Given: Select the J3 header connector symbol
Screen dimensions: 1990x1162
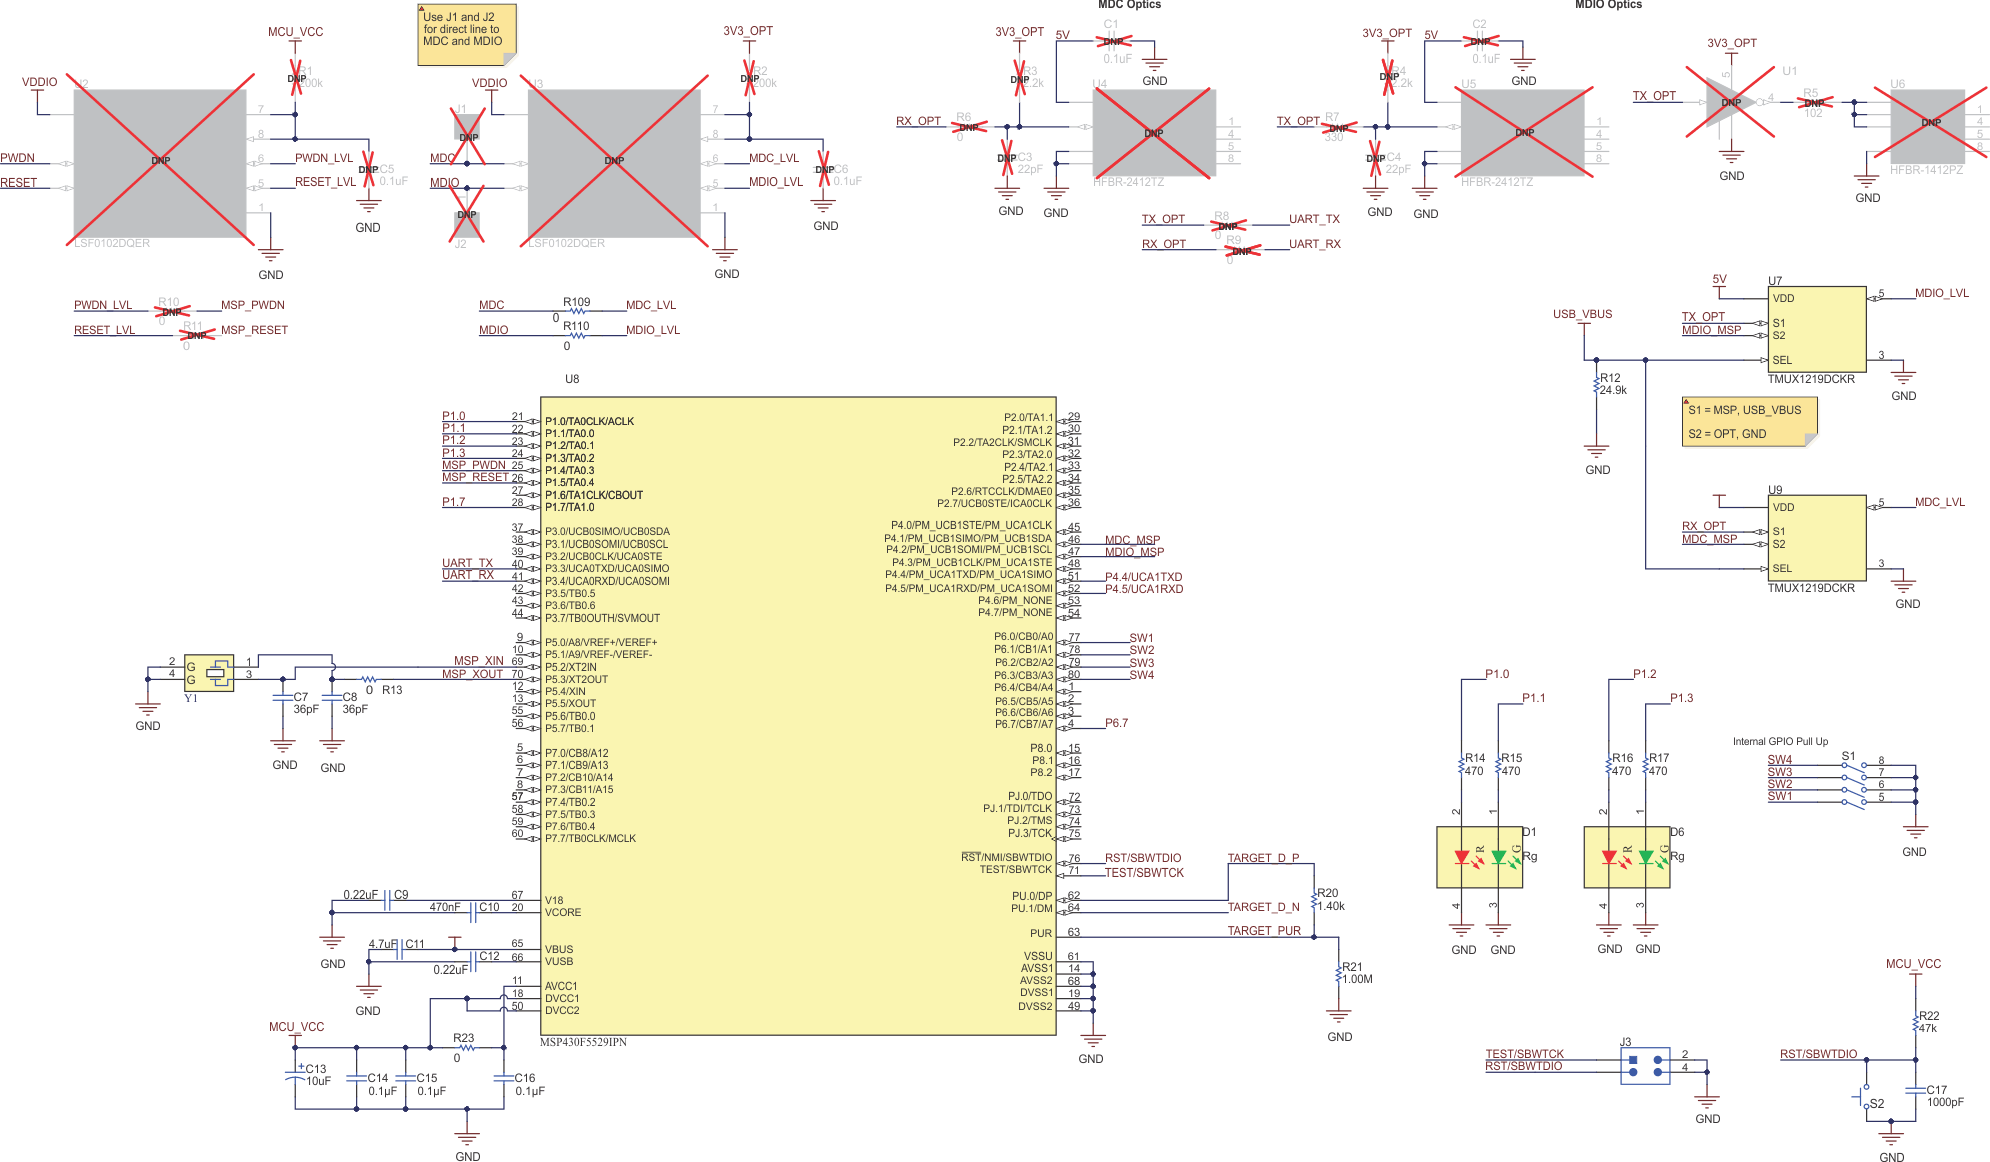Looking at the screenshot, I should click(1645, 1066).
